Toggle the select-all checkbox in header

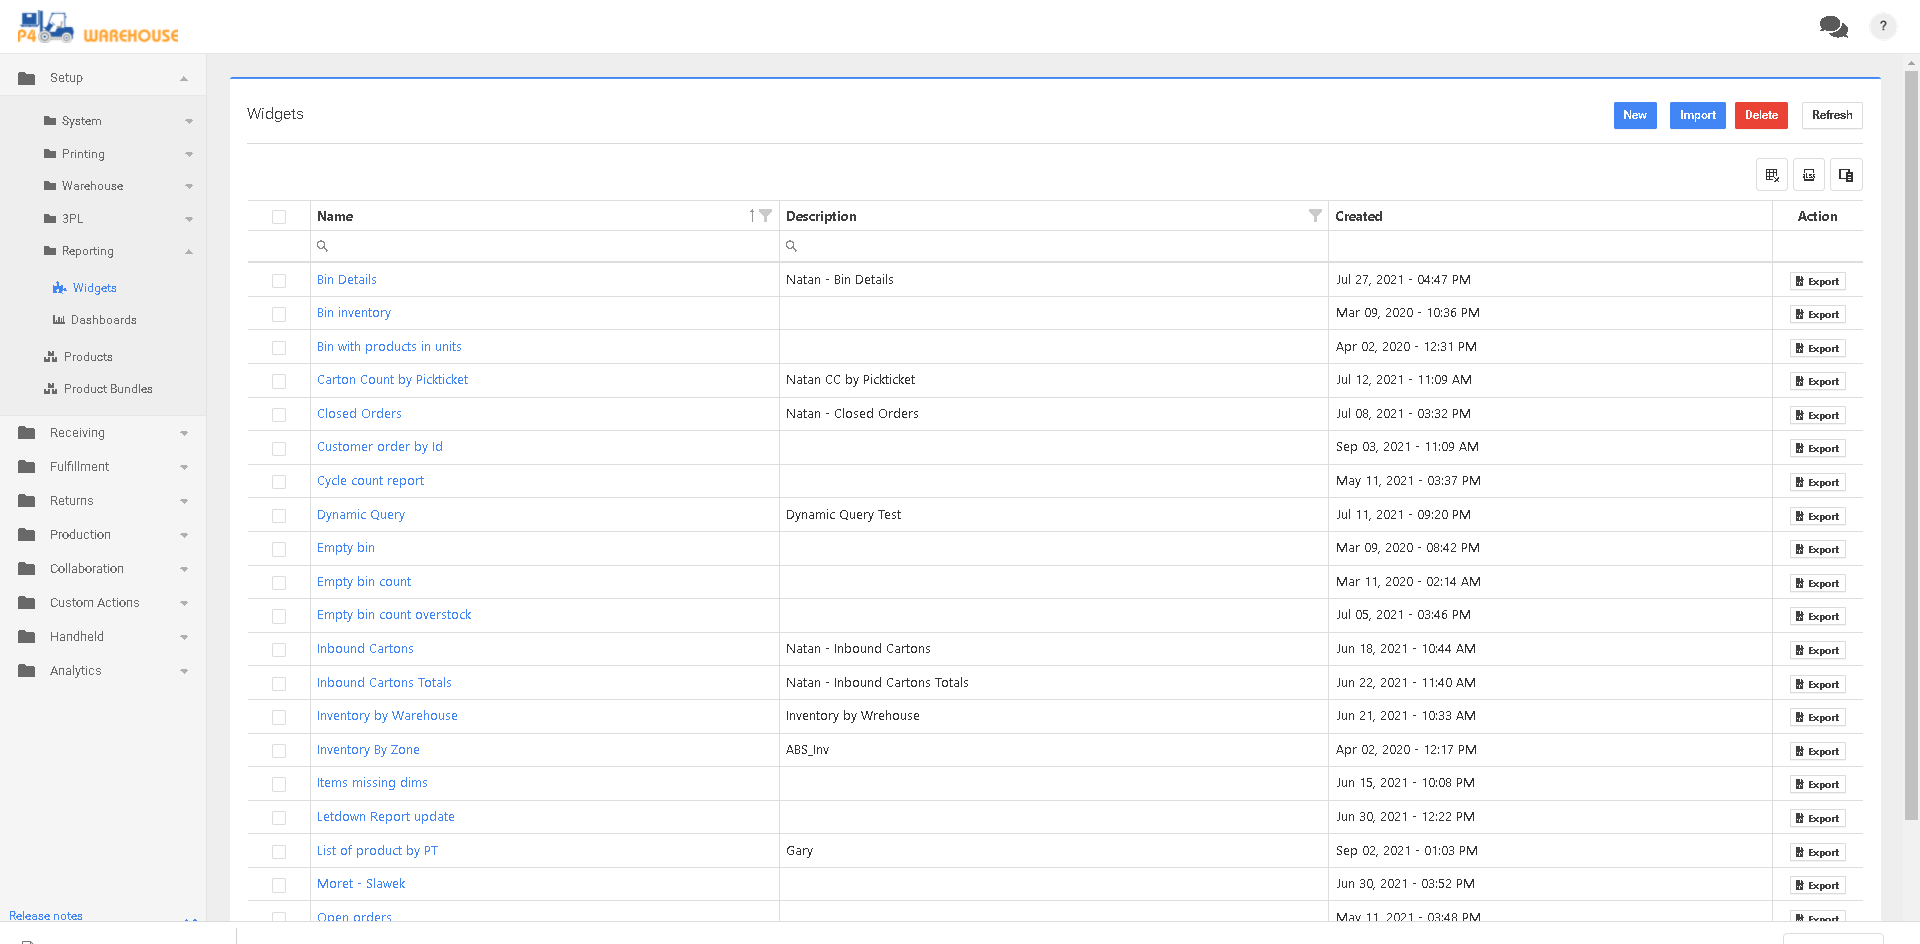[279, 217]
